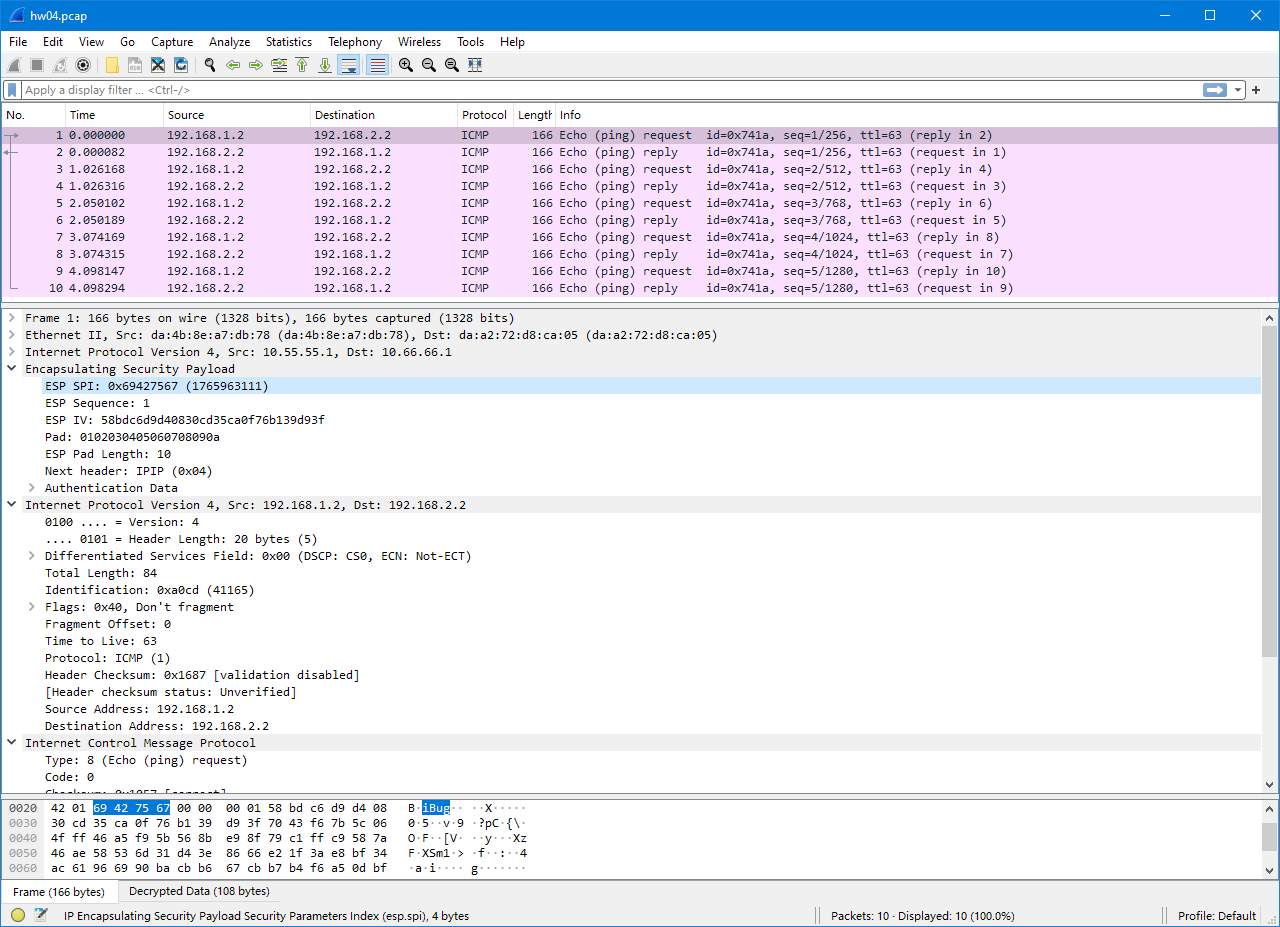Click the Protocol column header
This screenshot has width=1280, height=927.
pos(485,115)
